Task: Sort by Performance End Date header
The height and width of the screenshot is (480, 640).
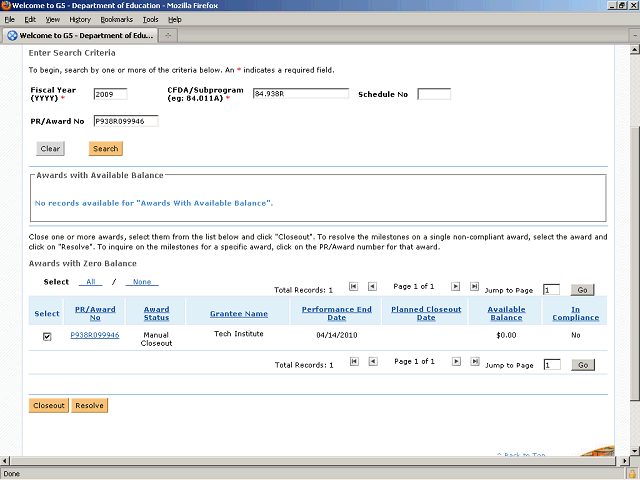Action: click(x=337, y=313)
